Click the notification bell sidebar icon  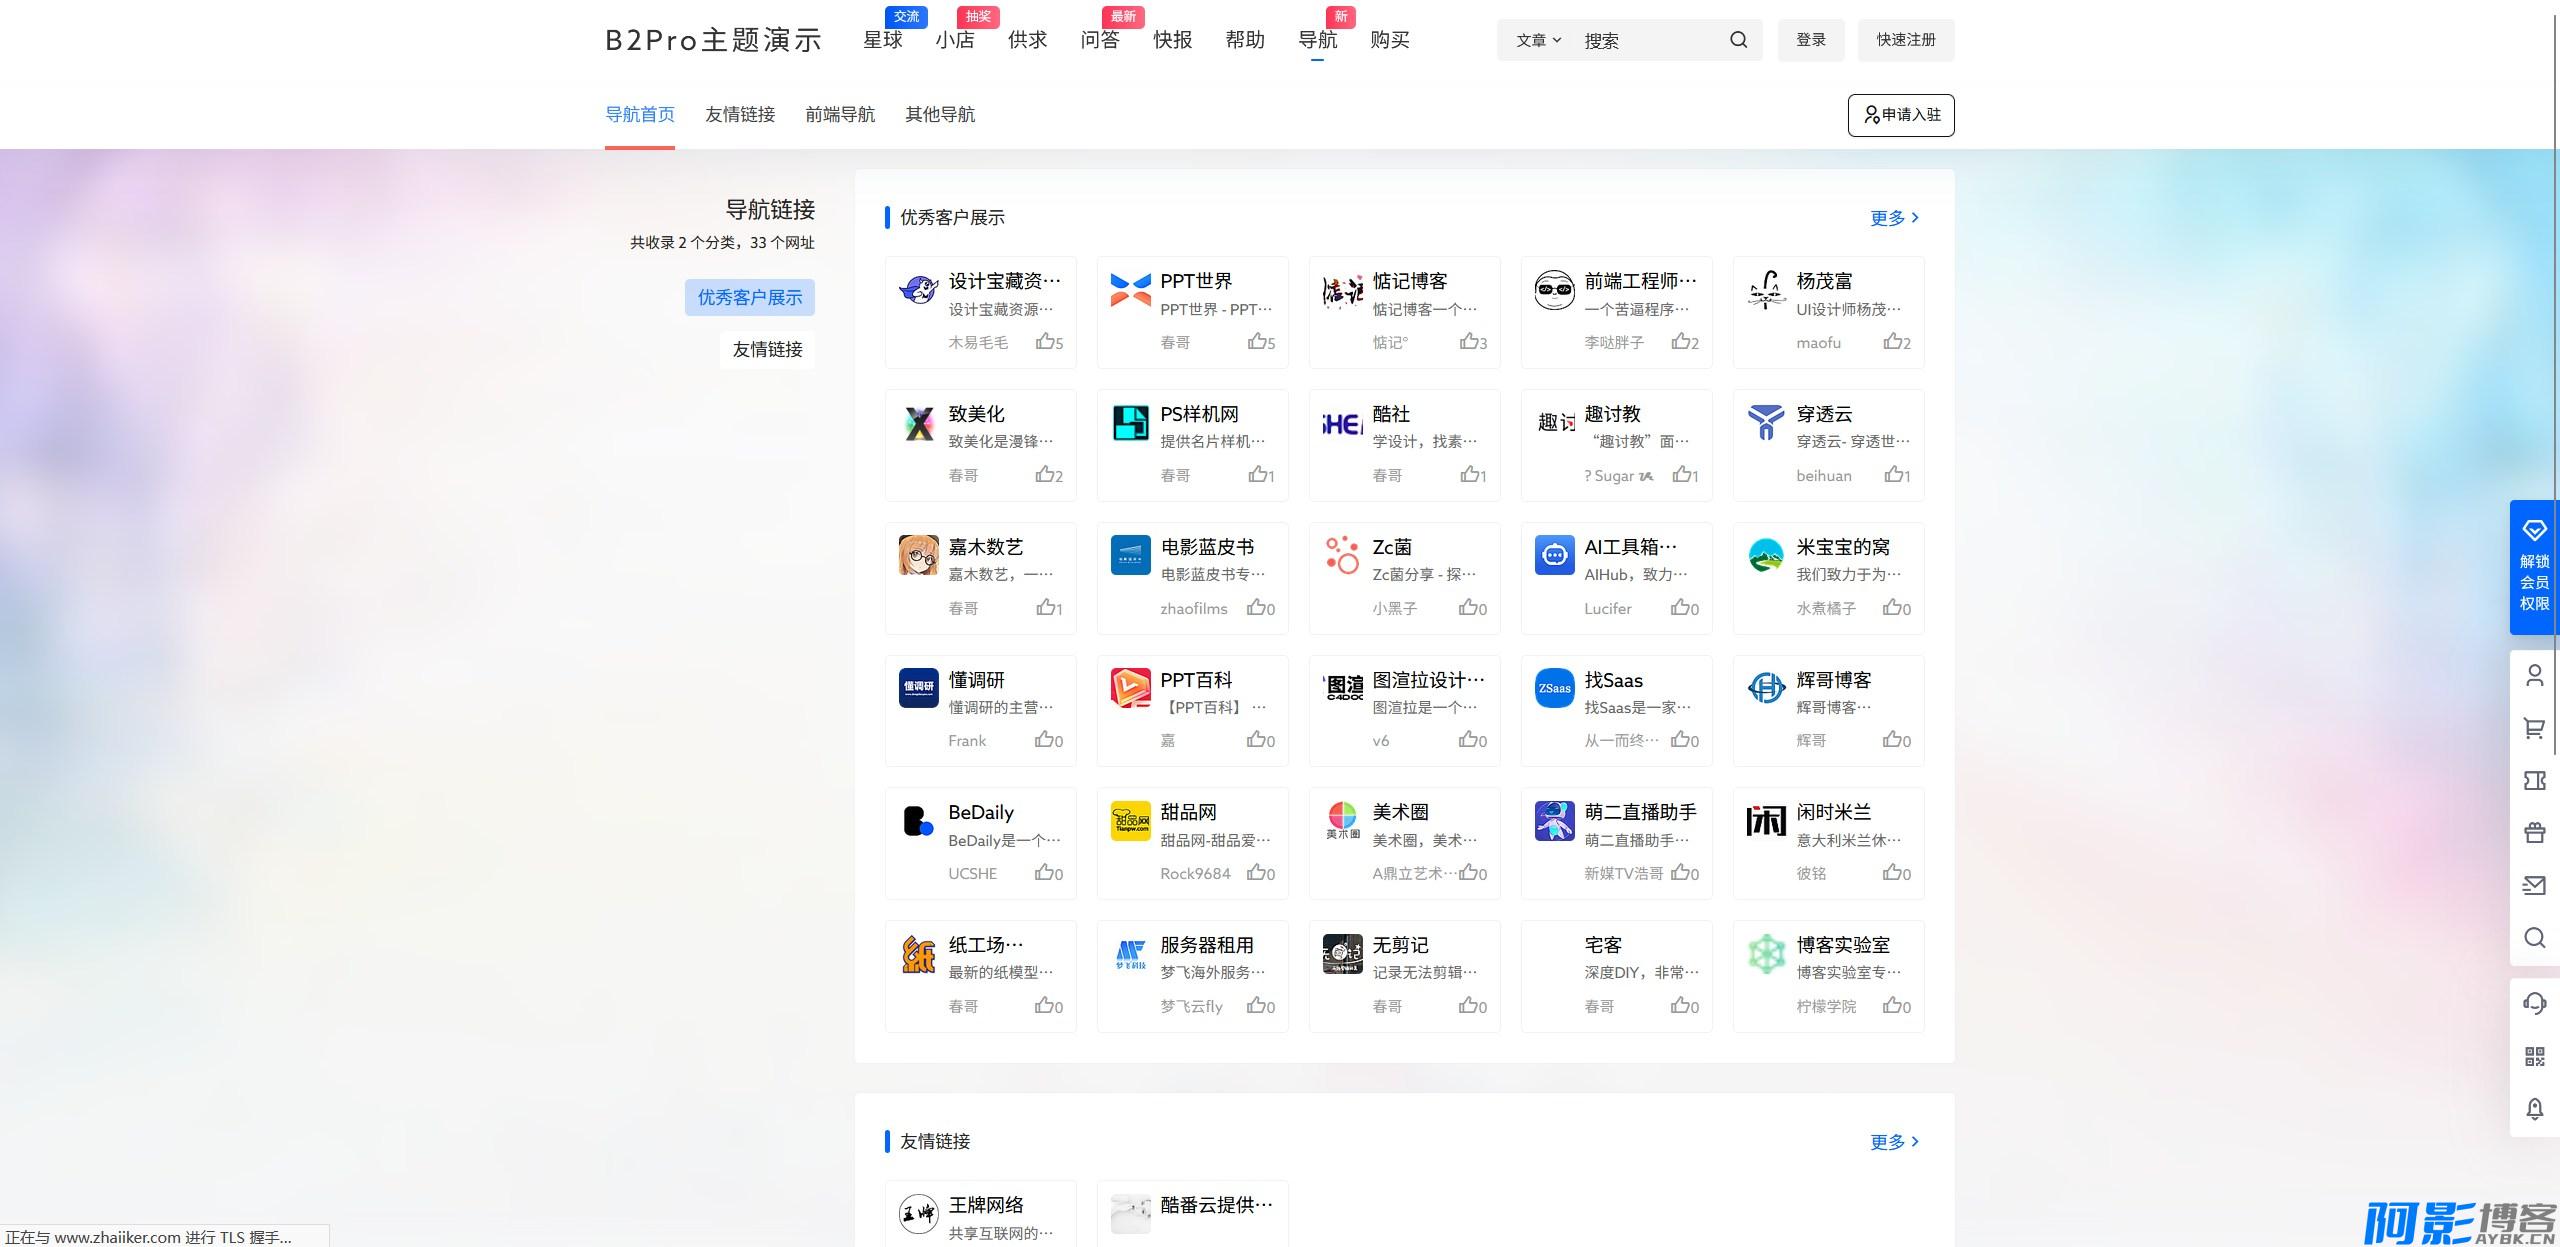(x=2534, y=1108)
